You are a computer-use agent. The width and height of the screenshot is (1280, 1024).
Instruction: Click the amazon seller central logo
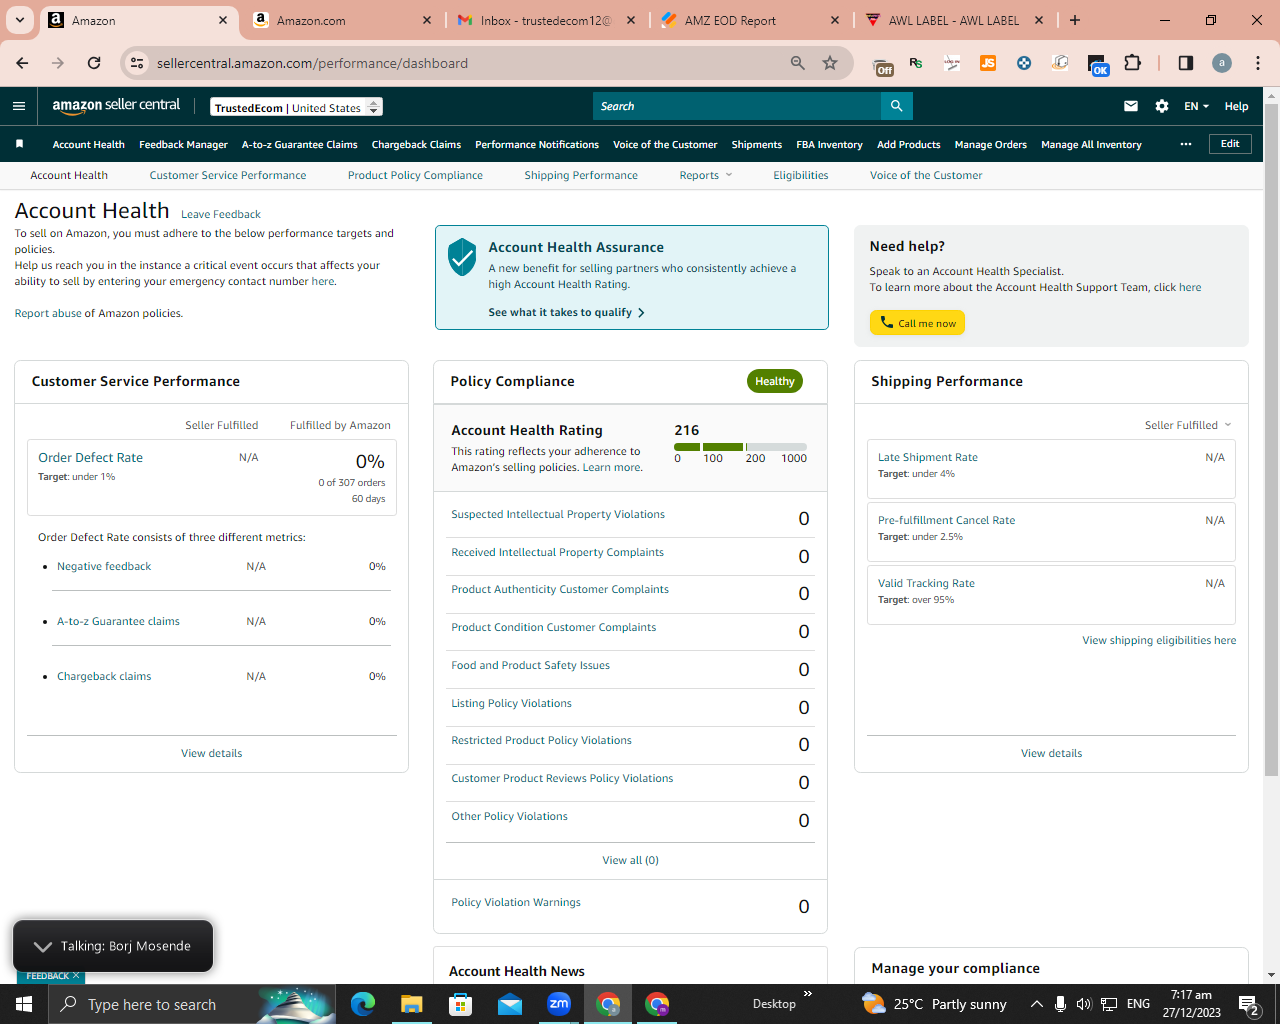click(116, 106)
